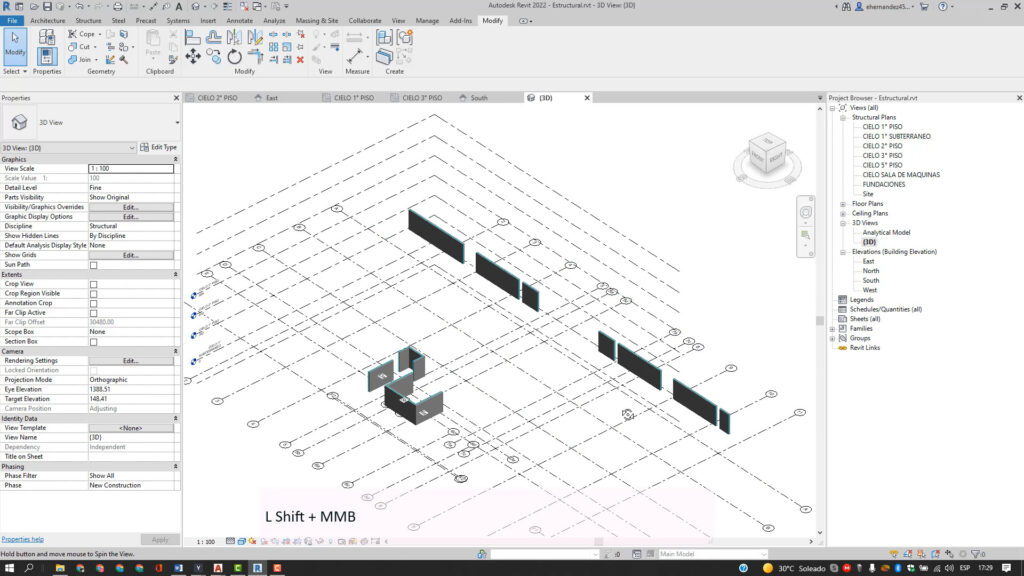Click the Offset tool icon

(214, 38)
